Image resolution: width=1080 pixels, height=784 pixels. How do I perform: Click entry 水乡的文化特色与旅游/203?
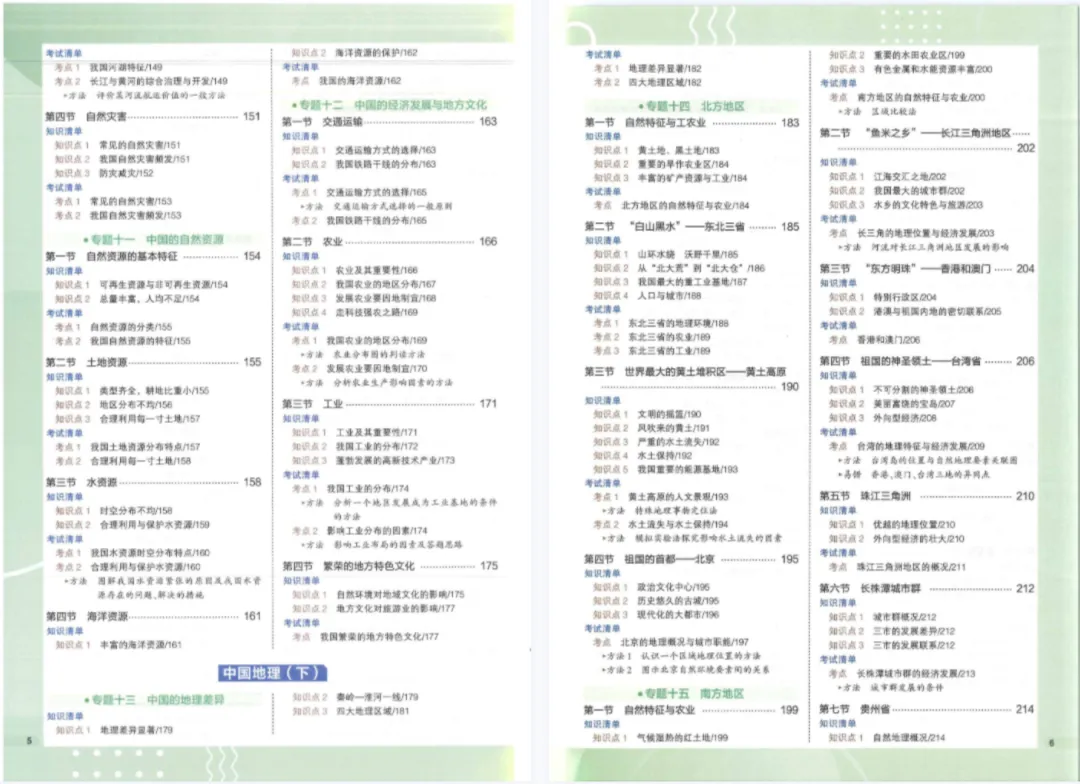(928, 205)
